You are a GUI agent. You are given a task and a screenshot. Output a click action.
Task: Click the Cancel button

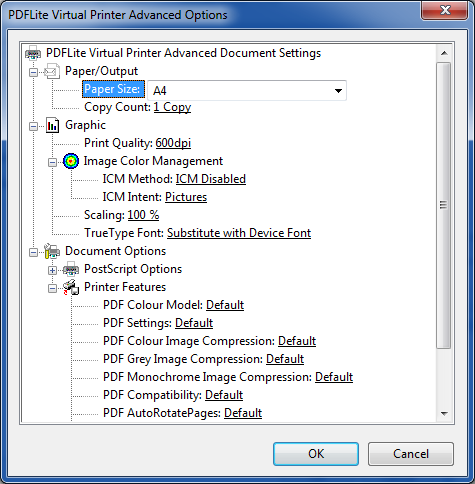411,454
